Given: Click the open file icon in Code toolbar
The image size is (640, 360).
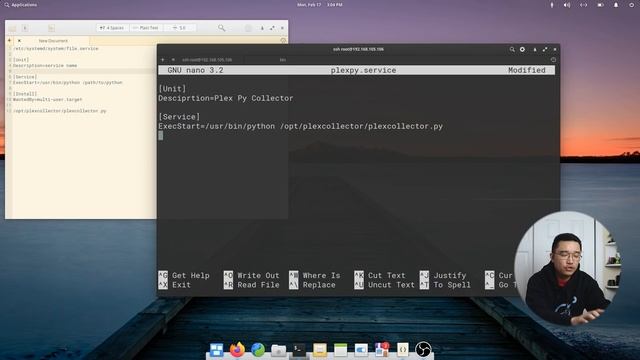Looking at the screenshot, I should tap(12, 28).
